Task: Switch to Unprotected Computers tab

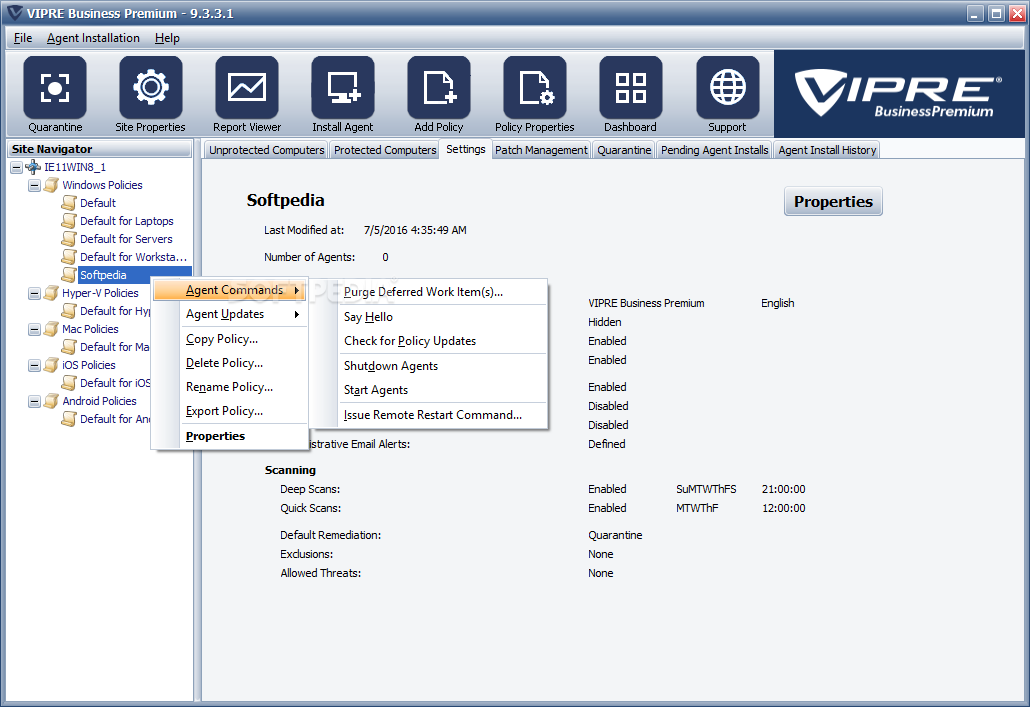Action: point(266,150)
